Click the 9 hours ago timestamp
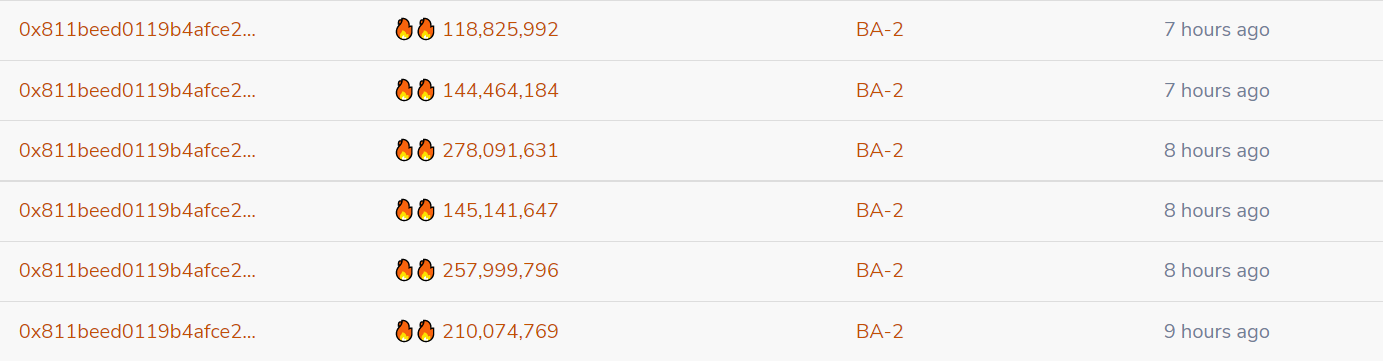Image resolution: width=1383 pixels, height=361 pixels. click(x=1217, y=331)
